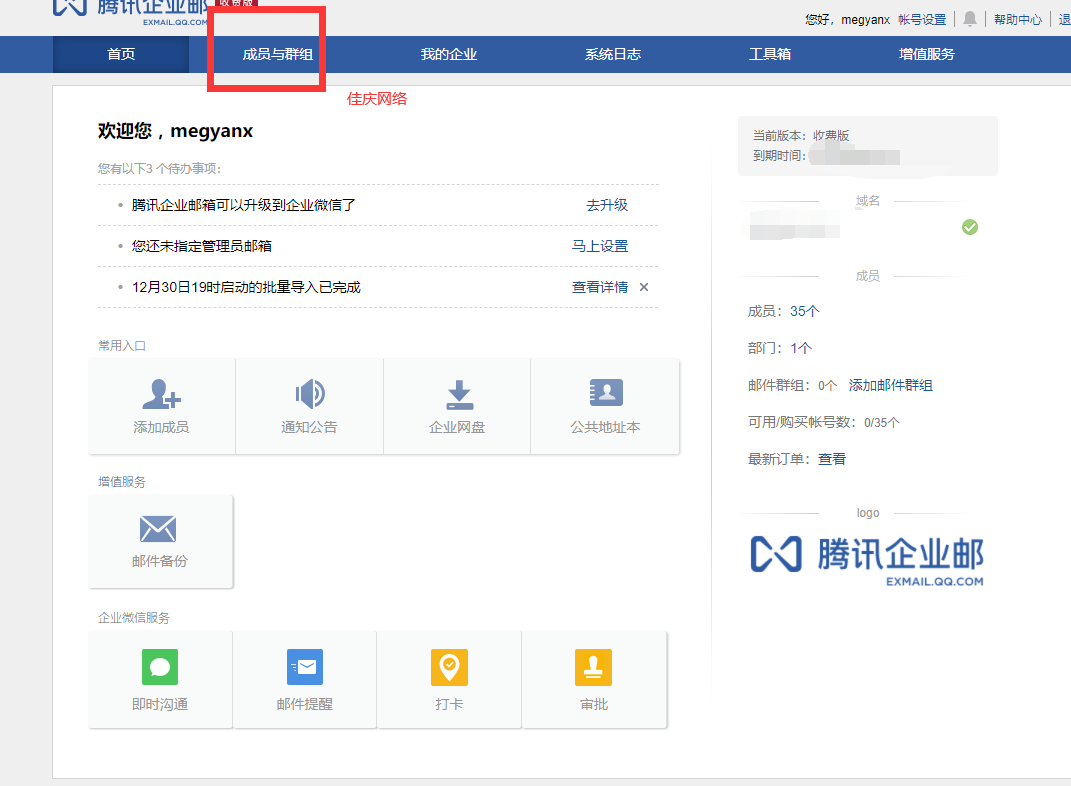Click the 可用/购买帐号数：0/35个 text
The height and width of the screenshot is (786, 1071).
click(824, 422)
